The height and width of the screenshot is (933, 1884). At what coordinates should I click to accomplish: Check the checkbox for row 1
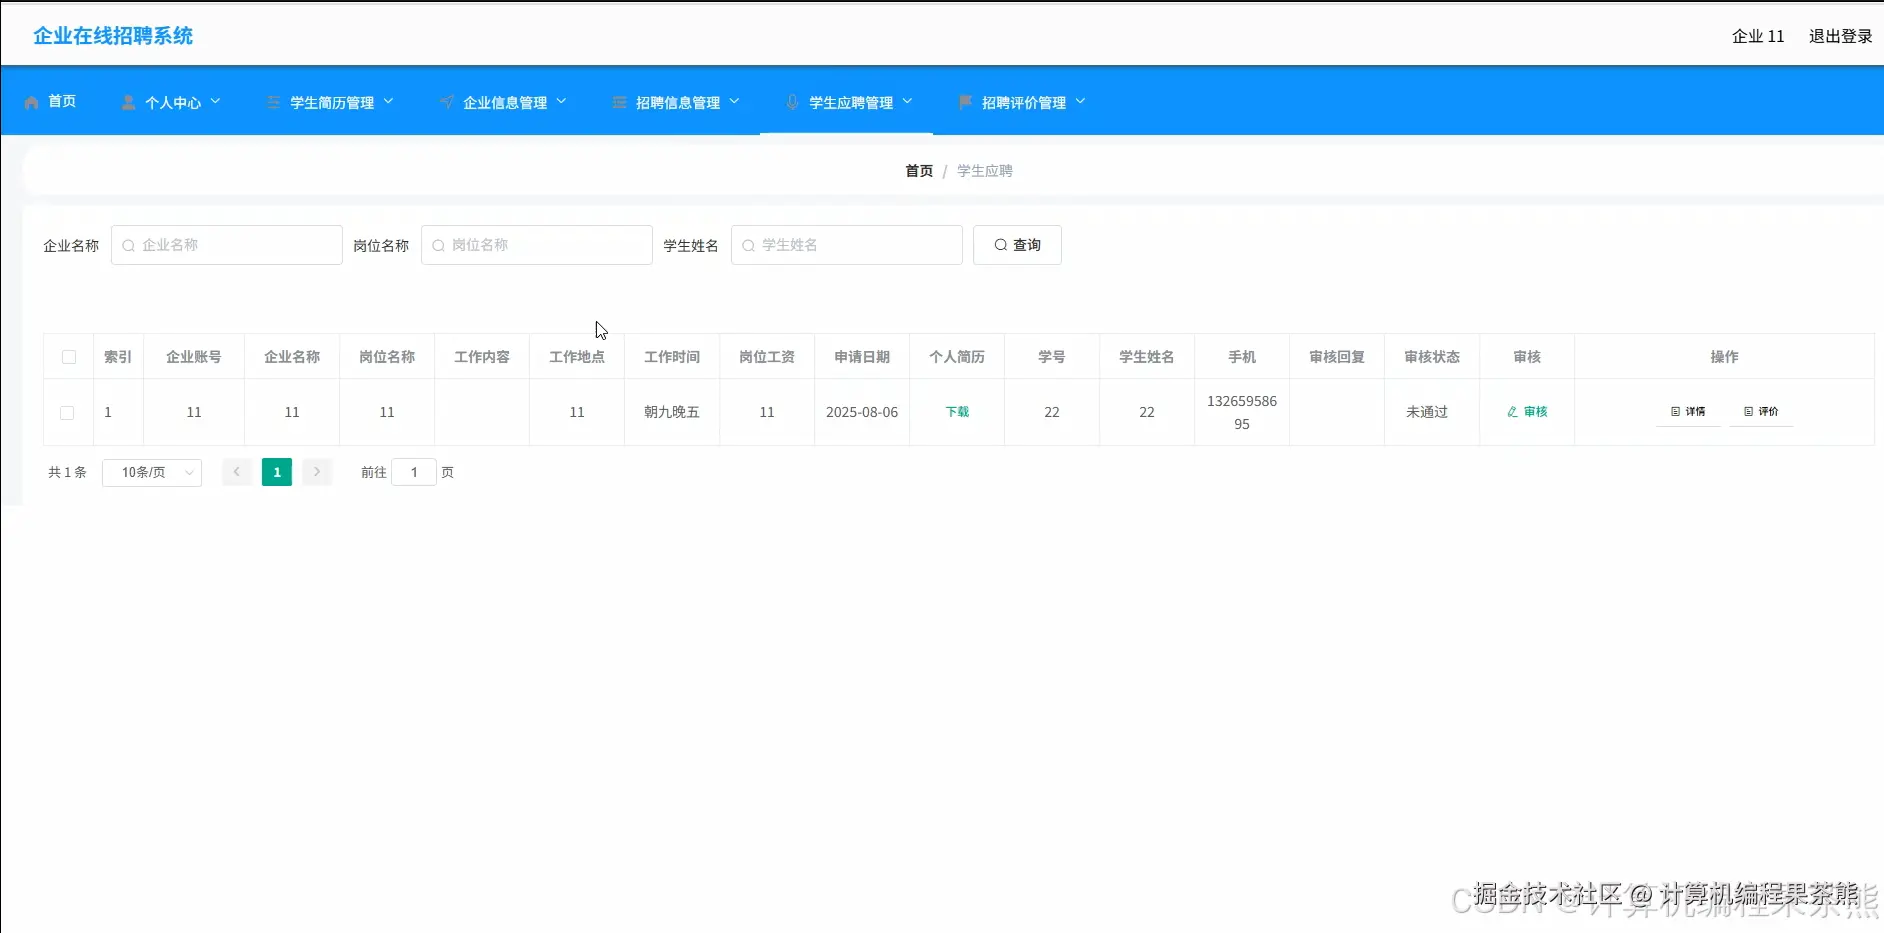(67, 413)
